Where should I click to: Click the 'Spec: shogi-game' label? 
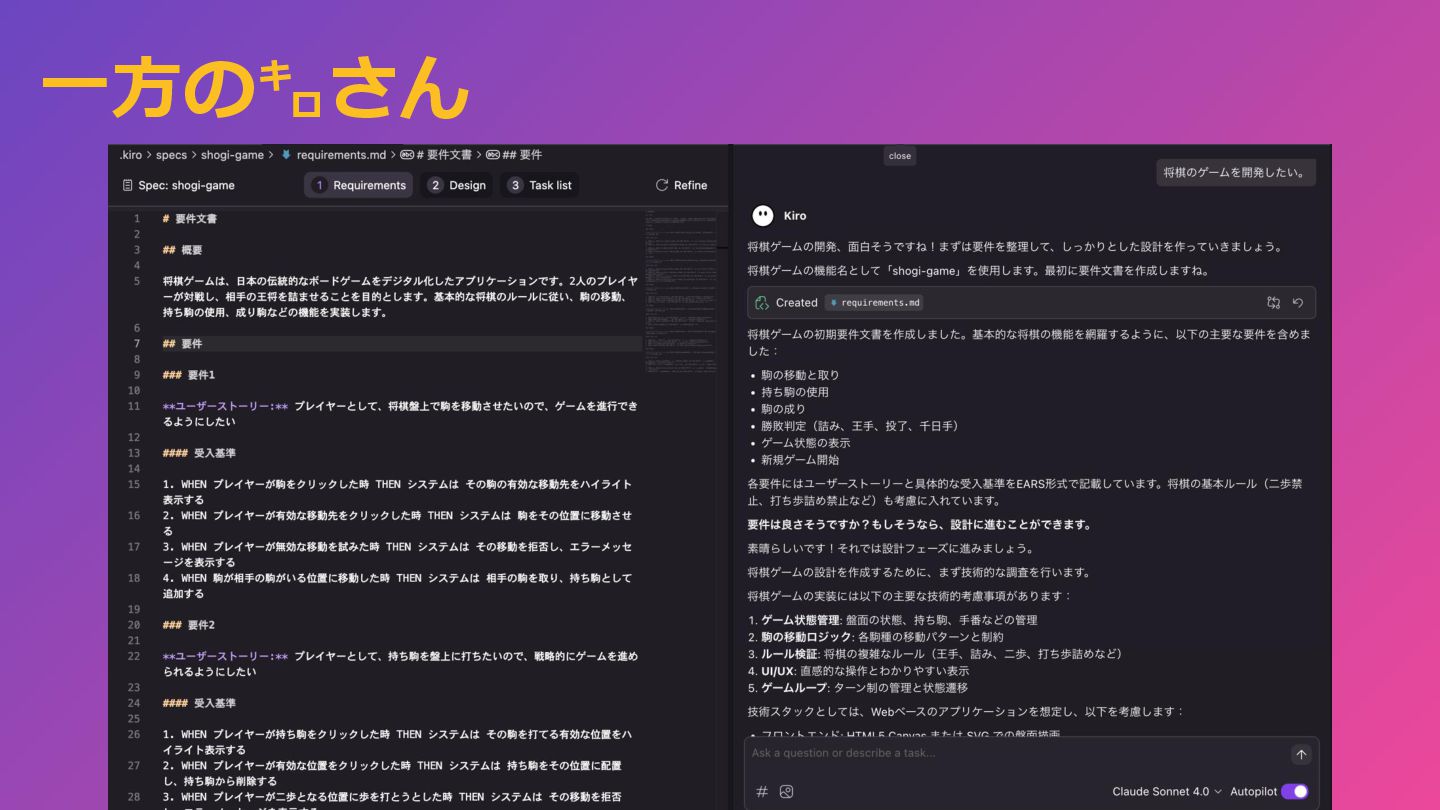pyautogui.click(x=186, y=185)
